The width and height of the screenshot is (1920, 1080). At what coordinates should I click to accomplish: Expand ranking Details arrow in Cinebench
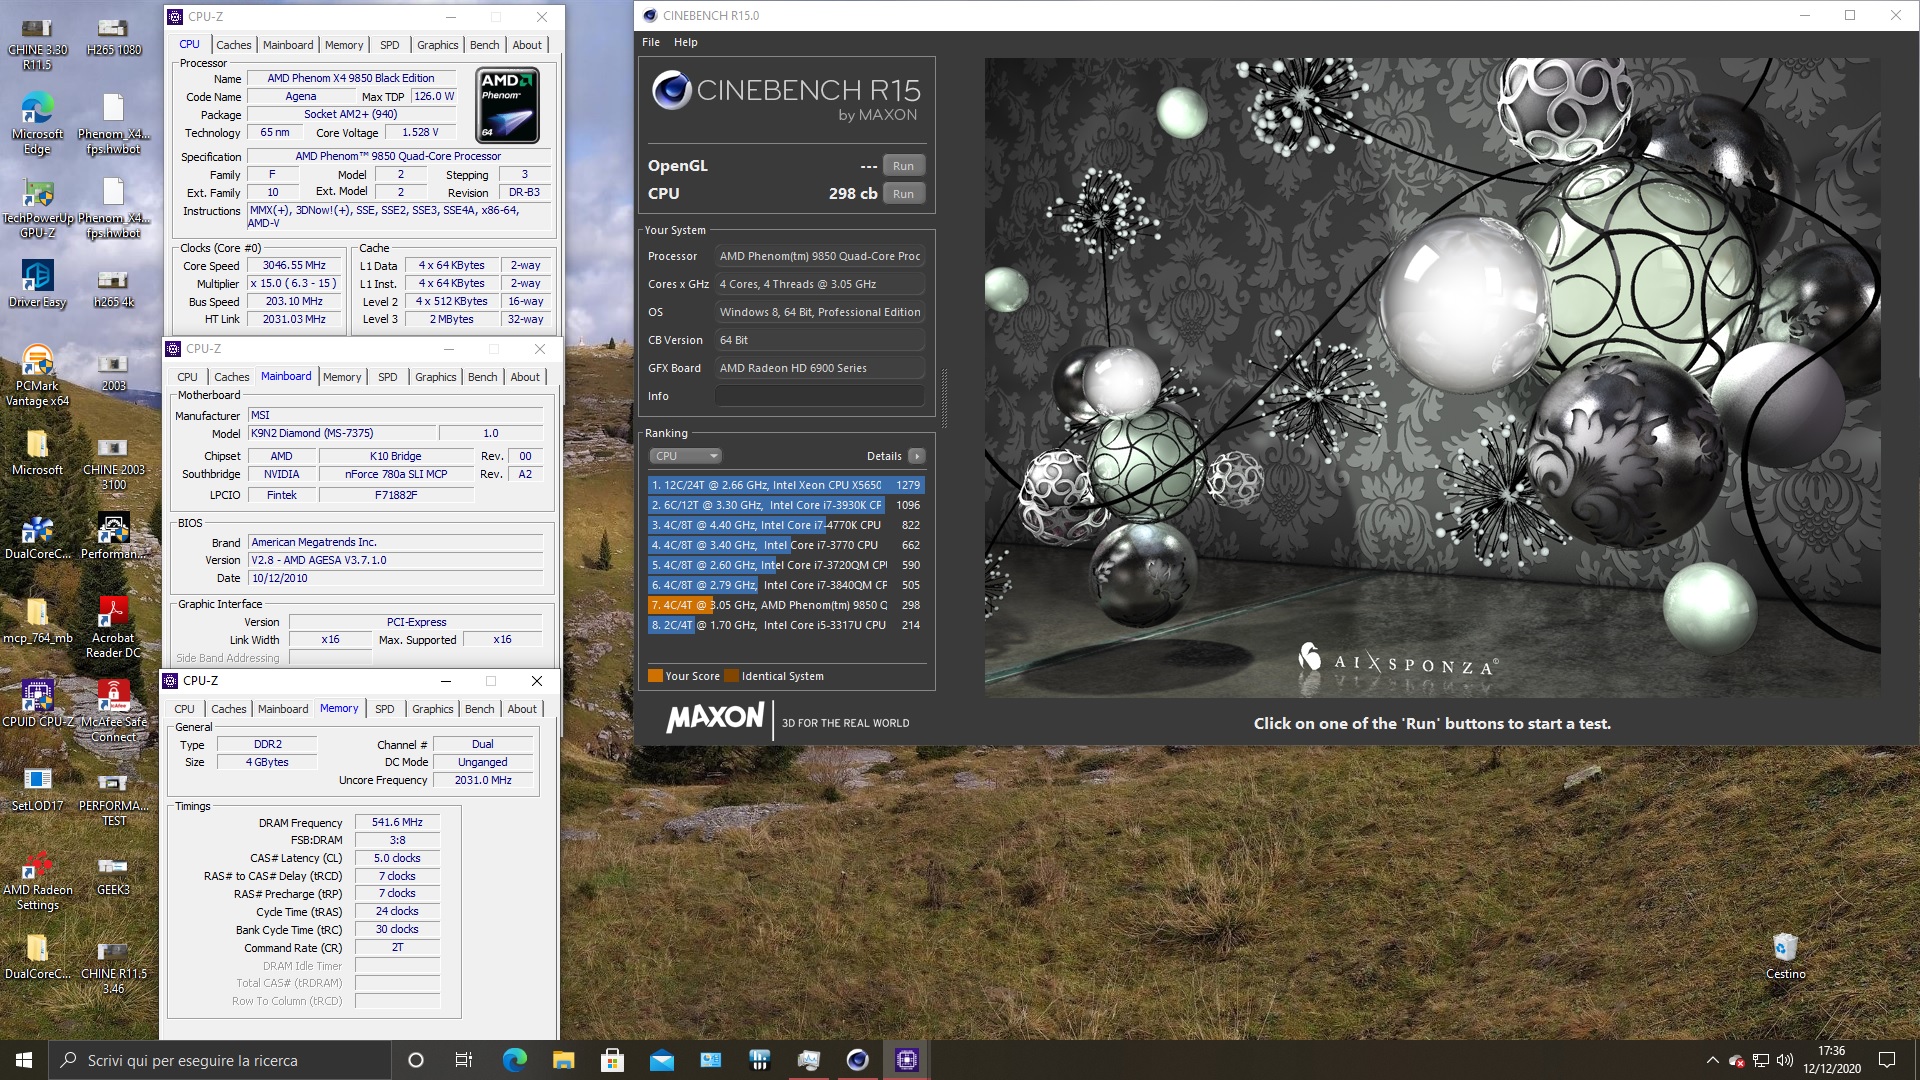[x=916, y=456]
